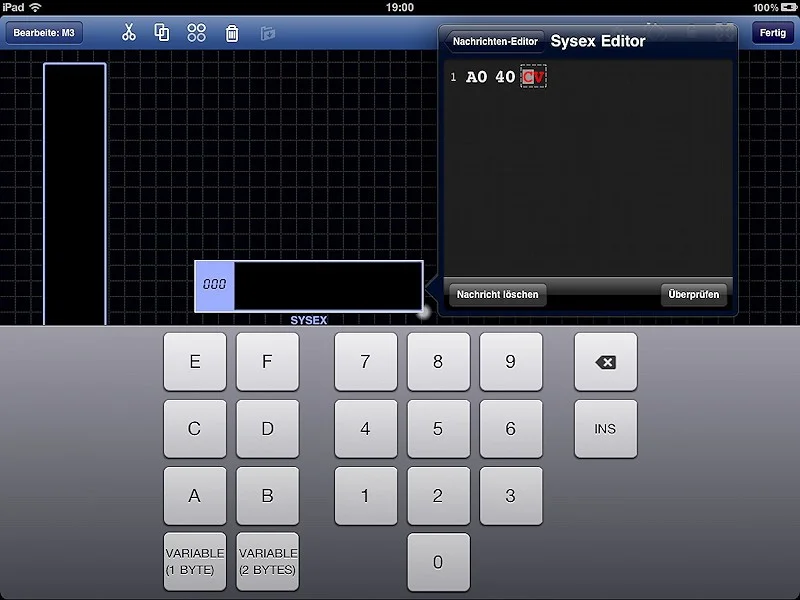Insert VARIABLE (1 BYTE)
The height and width of the screenshot is (600, 800).
[x=195, y=561]
